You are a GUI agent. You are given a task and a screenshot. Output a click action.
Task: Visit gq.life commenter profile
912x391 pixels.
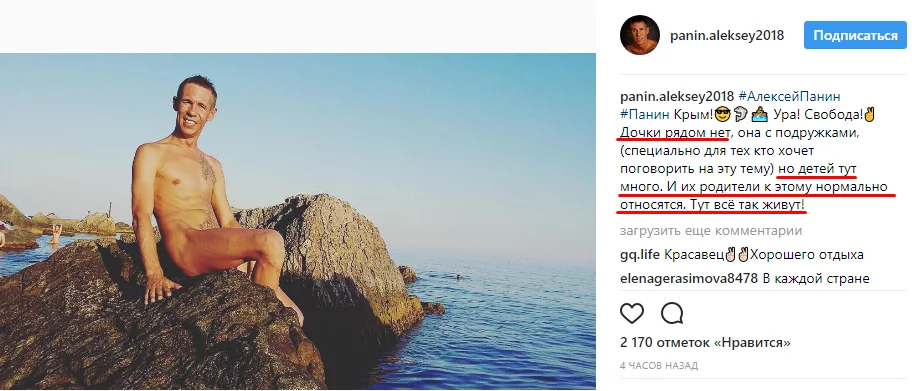click(640, 255)
